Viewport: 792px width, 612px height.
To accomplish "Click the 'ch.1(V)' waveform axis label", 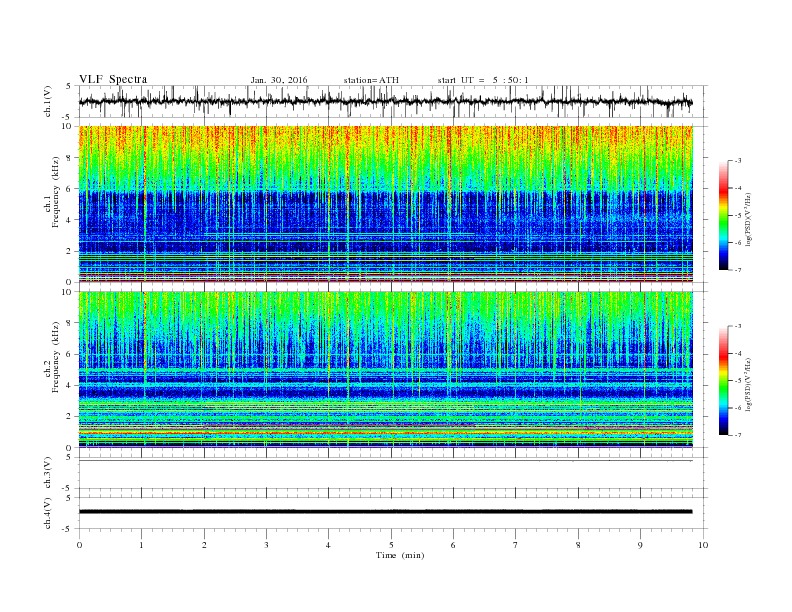I will (x=48, y=102).
